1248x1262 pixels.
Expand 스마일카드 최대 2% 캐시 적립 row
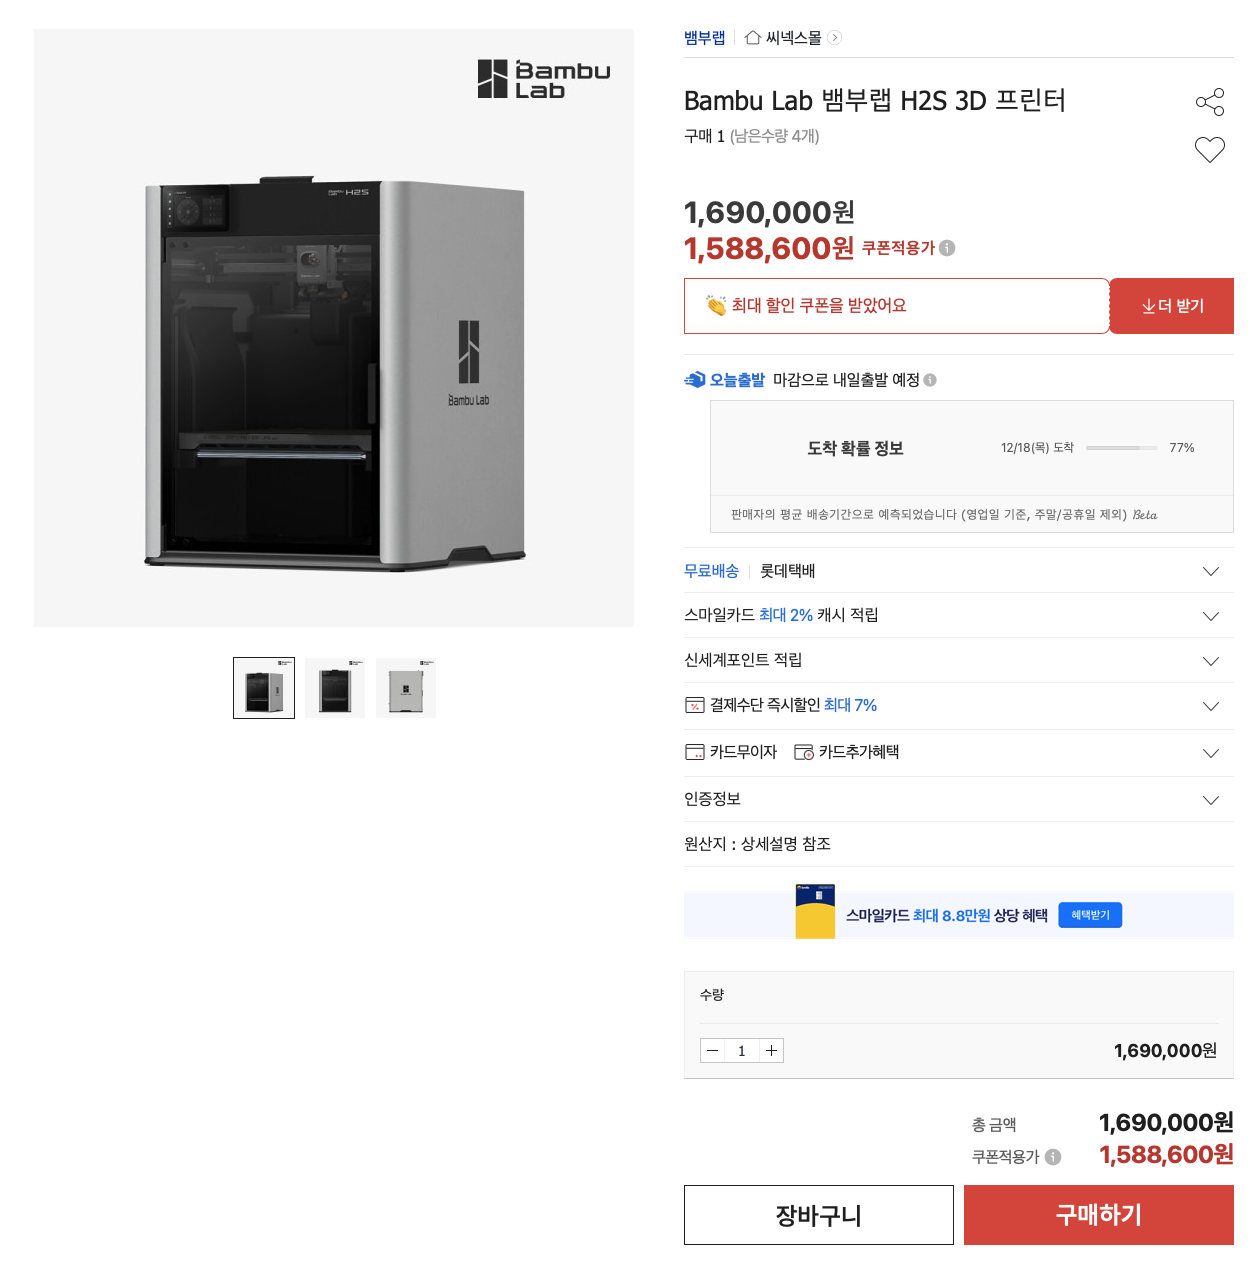click(958, 615)
